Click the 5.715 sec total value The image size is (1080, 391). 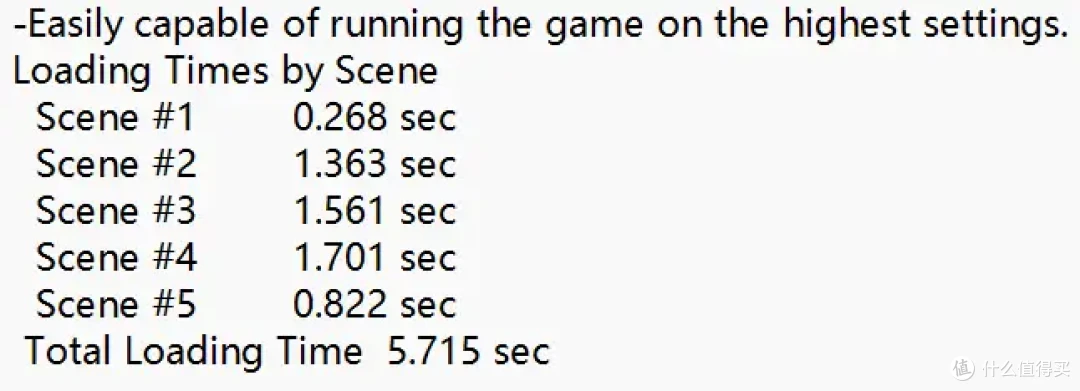pos(468,351)
